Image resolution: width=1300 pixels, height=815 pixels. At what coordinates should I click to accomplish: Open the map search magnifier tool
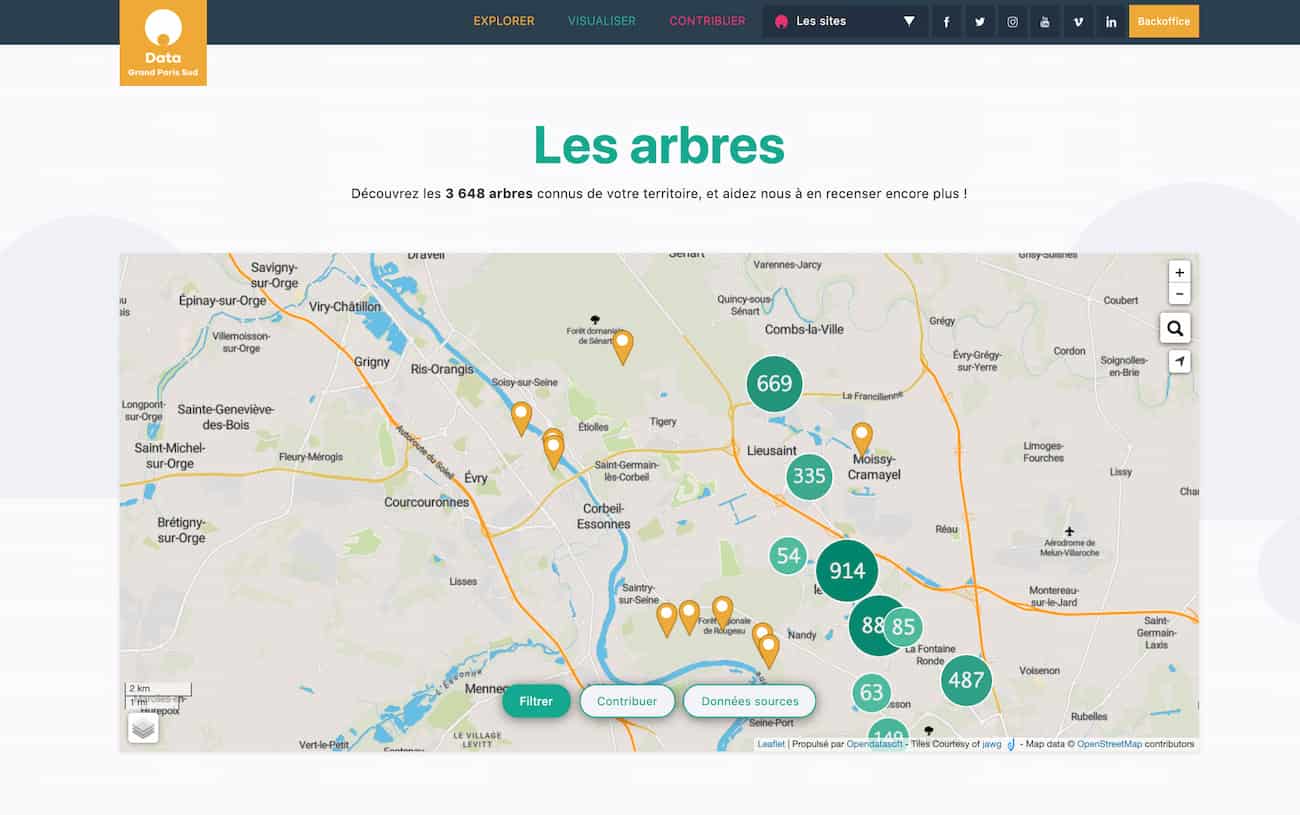[x=1175, y=328]
